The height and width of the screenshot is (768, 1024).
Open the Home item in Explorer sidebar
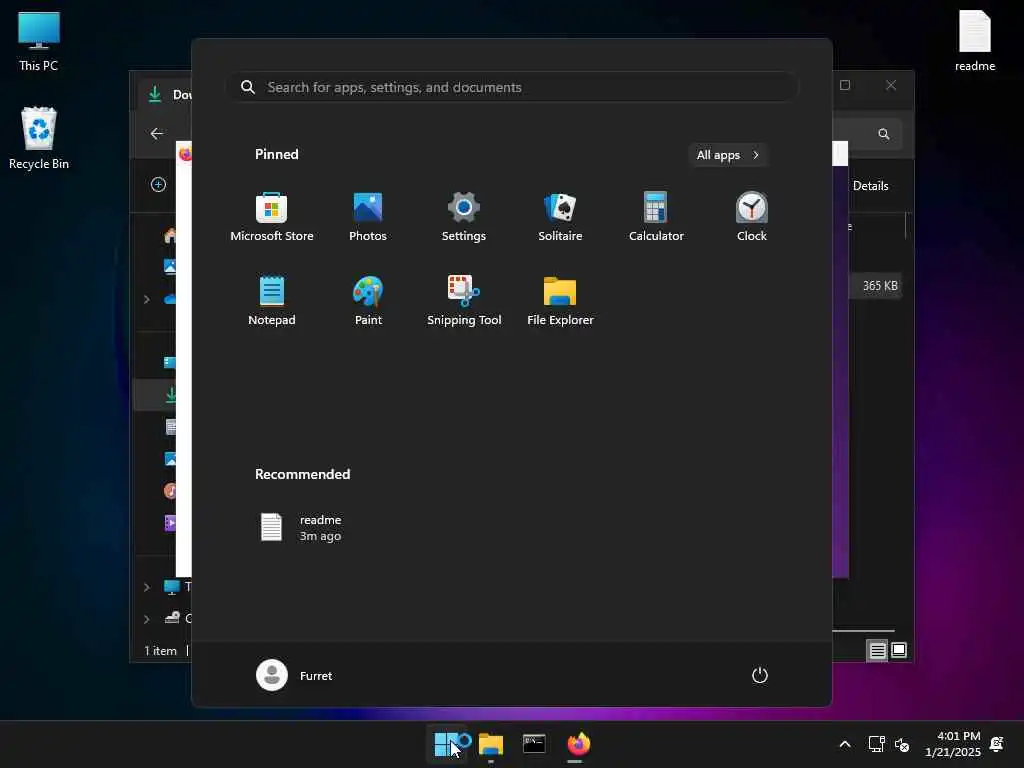point(170,235)
